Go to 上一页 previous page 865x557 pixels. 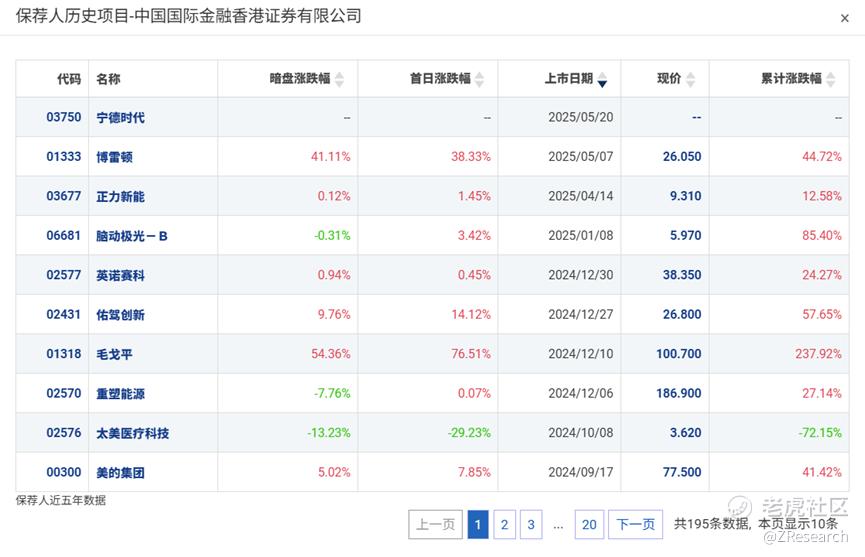click(x=435, y=524)
